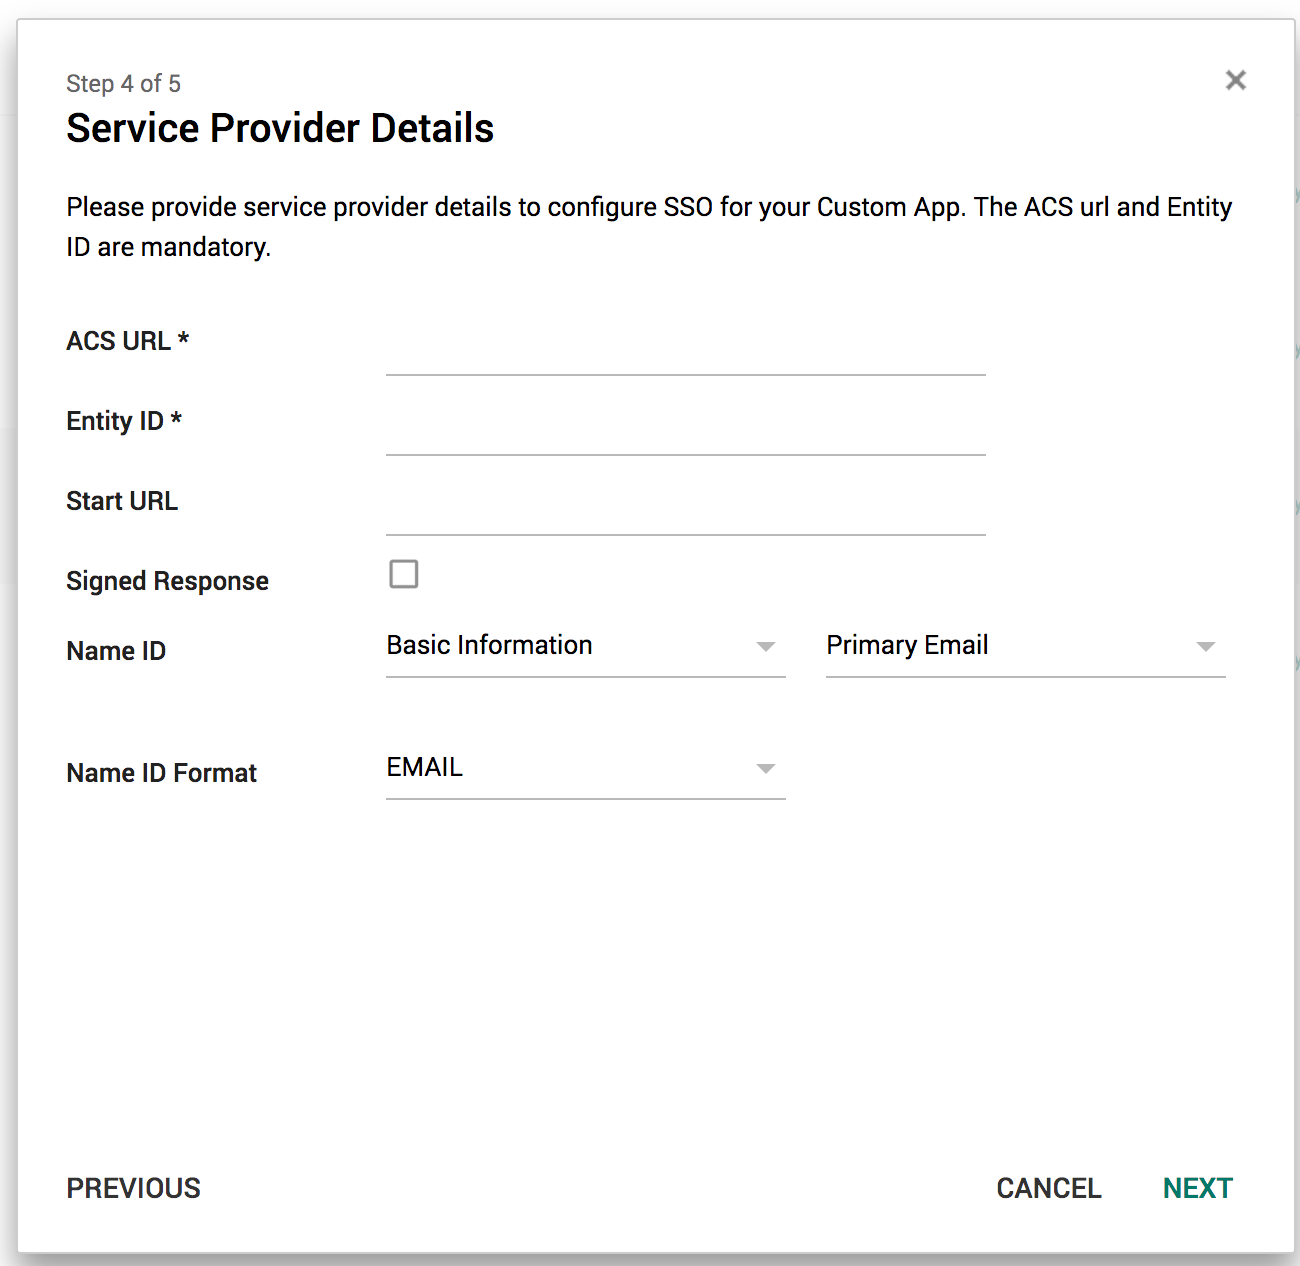This screenshot has width=1300, height=1266.
Task: Enable the Signed Response checkbox
Action: coord(404,574)
